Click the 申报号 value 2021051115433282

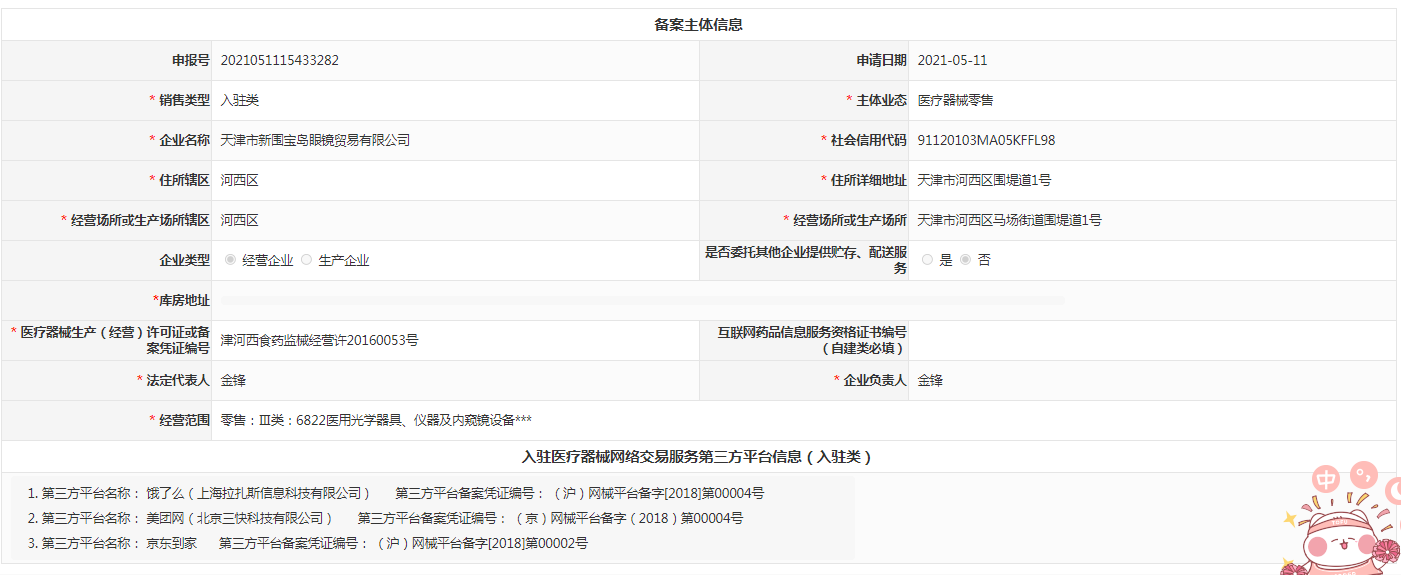pos(280,60)
